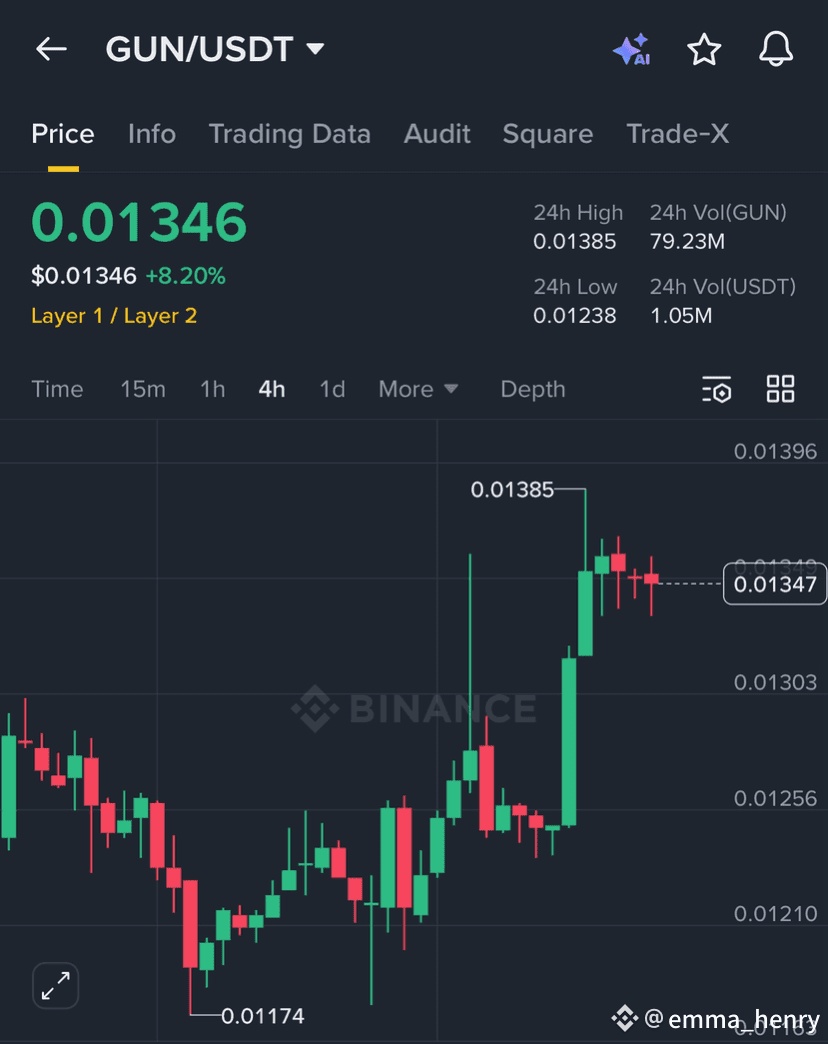828x1044 pixels.
Task: Open the AI assistant sparkle icon
Action: [632, 49]
